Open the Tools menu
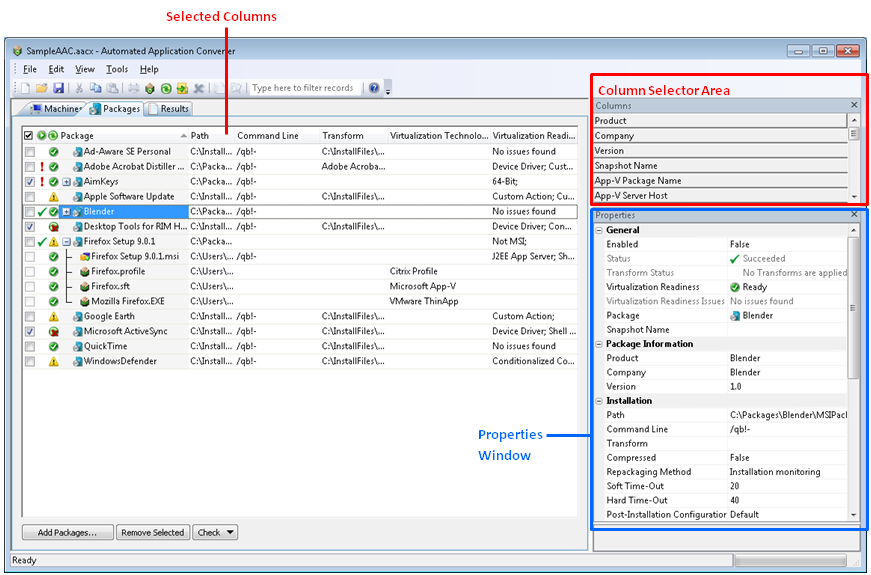 (x=117, y=69)
